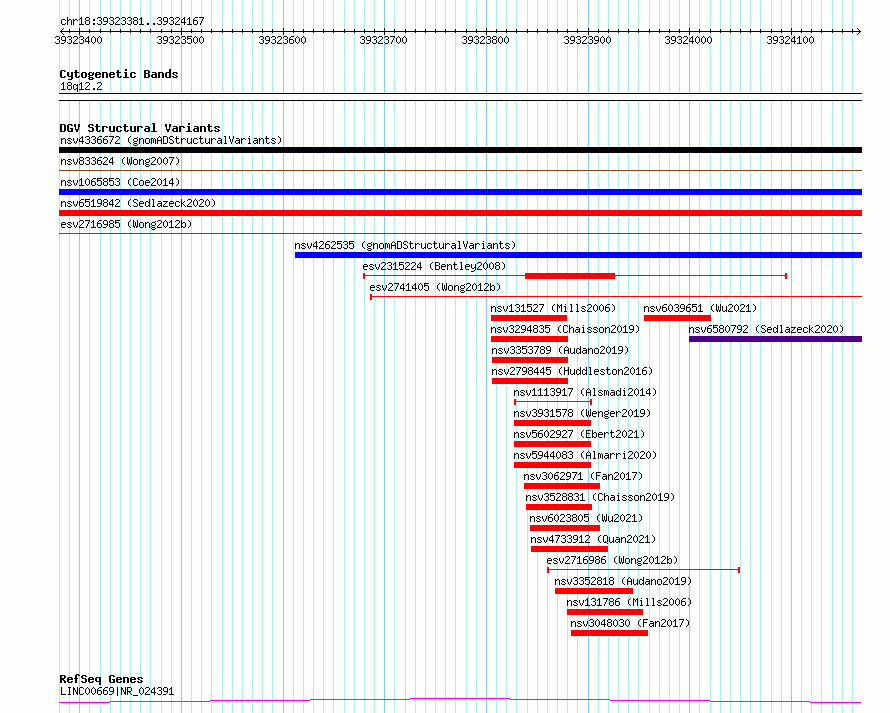890x713 pixels.
Task: Click the blue nsv4262535 variant bar
Action: click(x=578, y=255)
